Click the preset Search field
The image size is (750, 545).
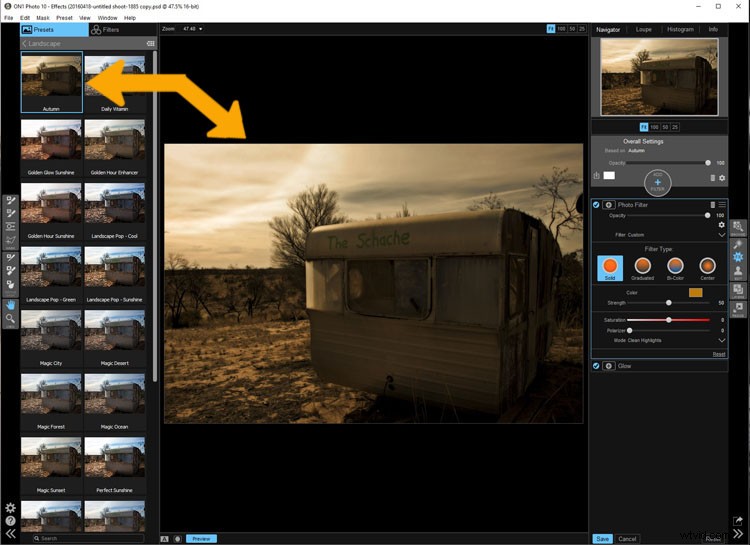pyautogui.click(x=88, y=539)
